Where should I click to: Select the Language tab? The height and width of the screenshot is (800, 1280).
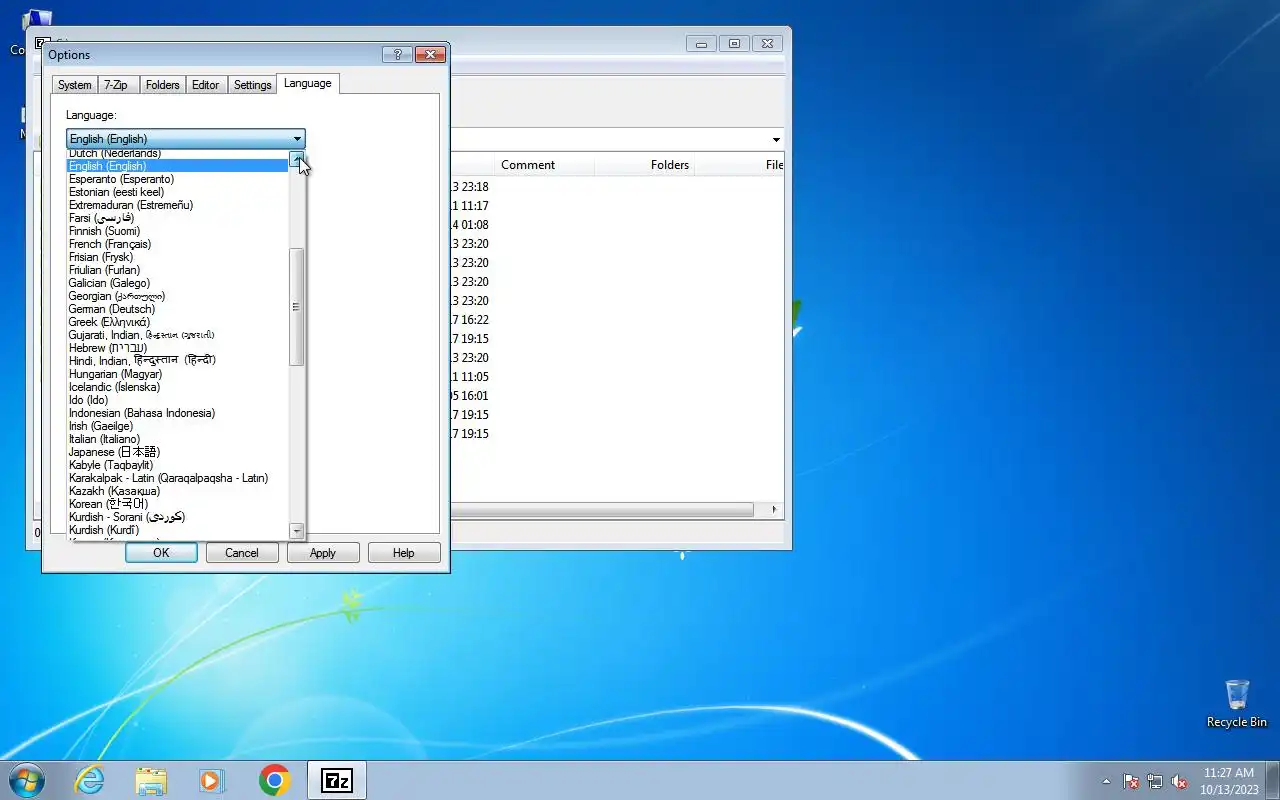[x=308, y=83]
